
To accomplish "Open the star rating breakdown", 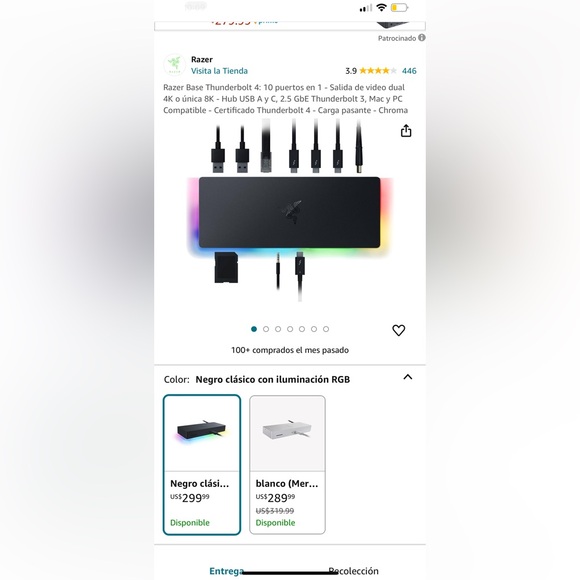I will coord(377,71).
